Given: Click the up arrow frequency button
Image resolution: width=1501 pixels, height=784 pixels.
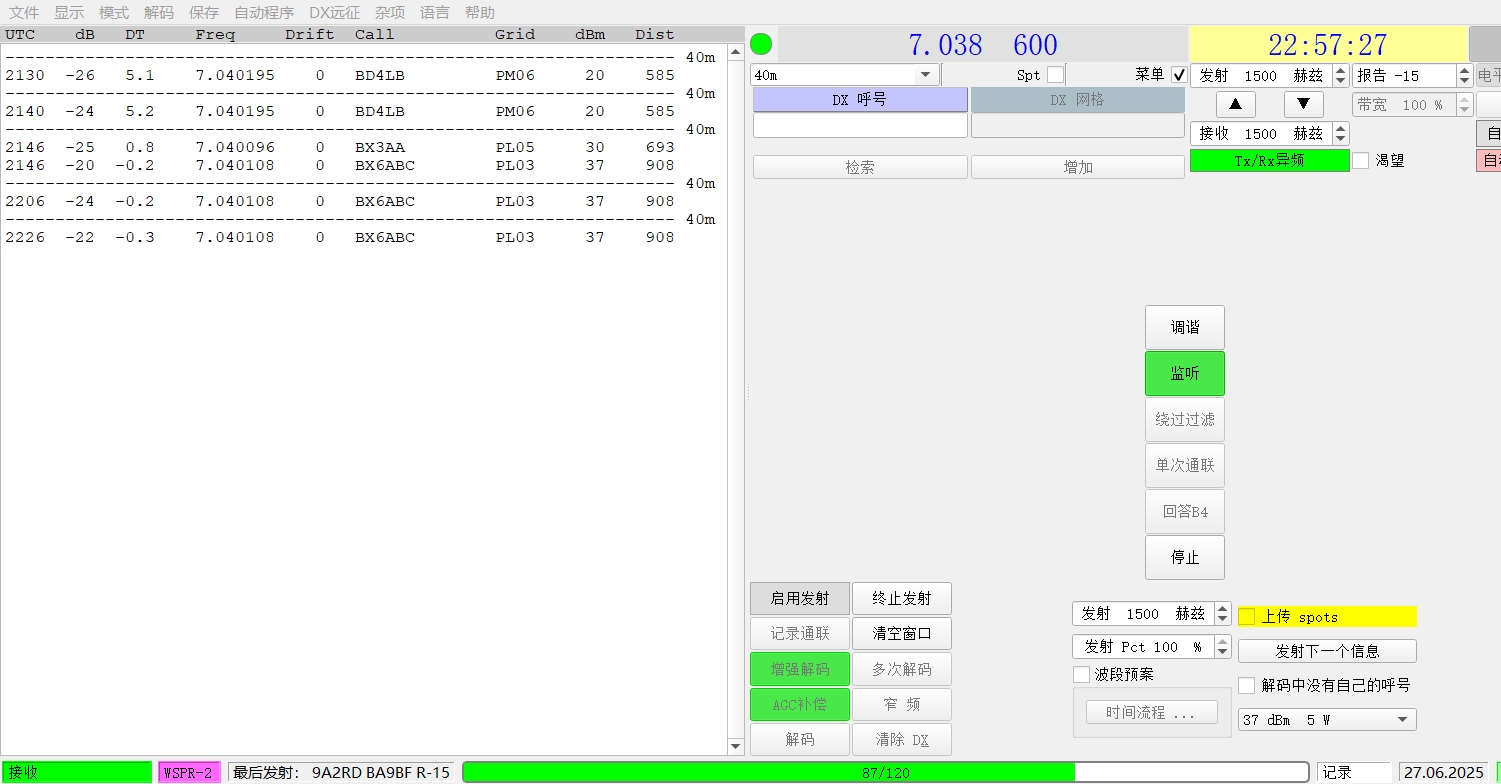Looking at the screenshot, I should coord(1236,104).
